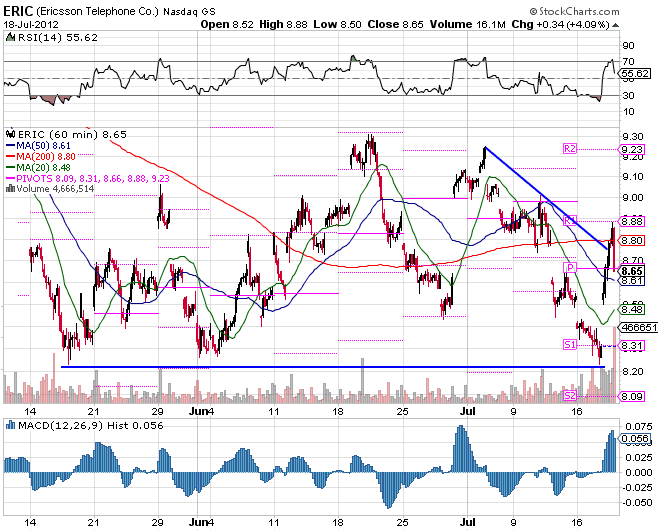Click the Open 8.52 value

pyautogui.click(x=227, y=24)
